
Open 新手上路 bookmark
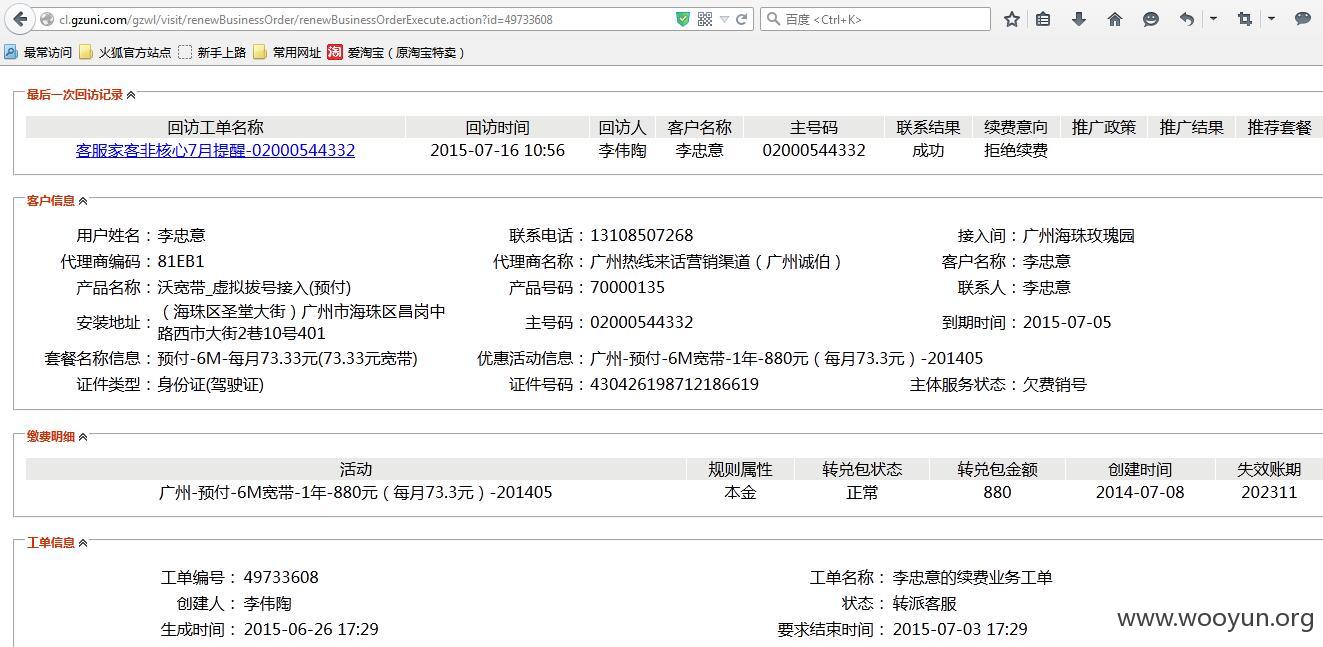coord(212,52)
